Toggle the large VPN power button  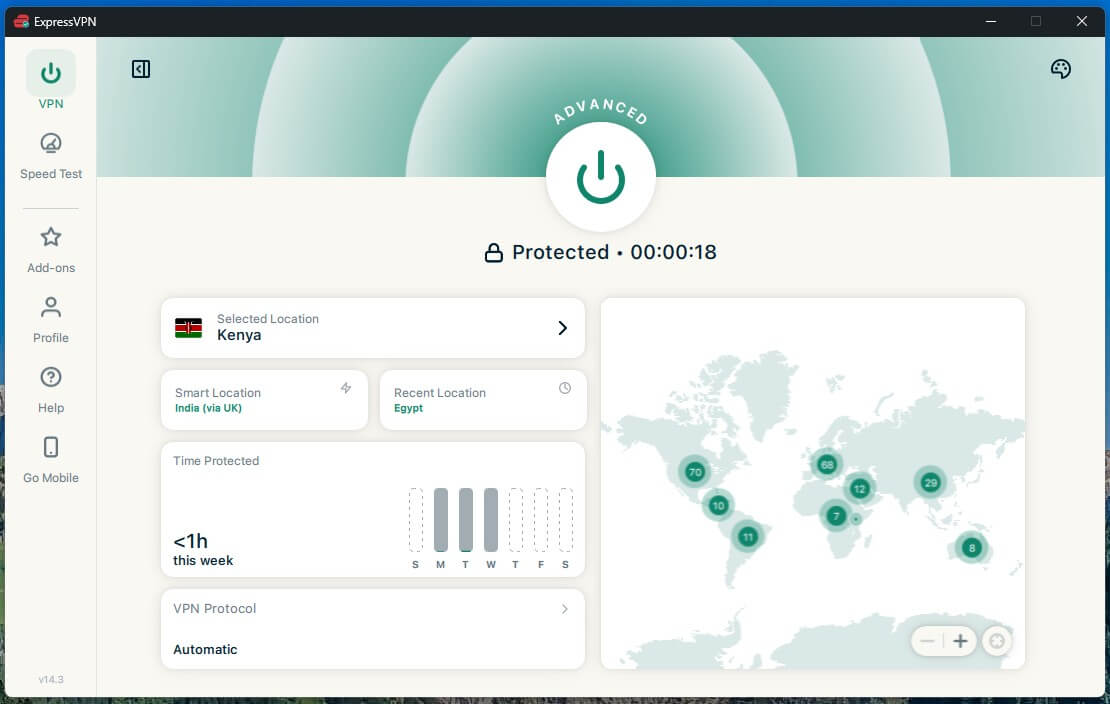tap(600, 177)
